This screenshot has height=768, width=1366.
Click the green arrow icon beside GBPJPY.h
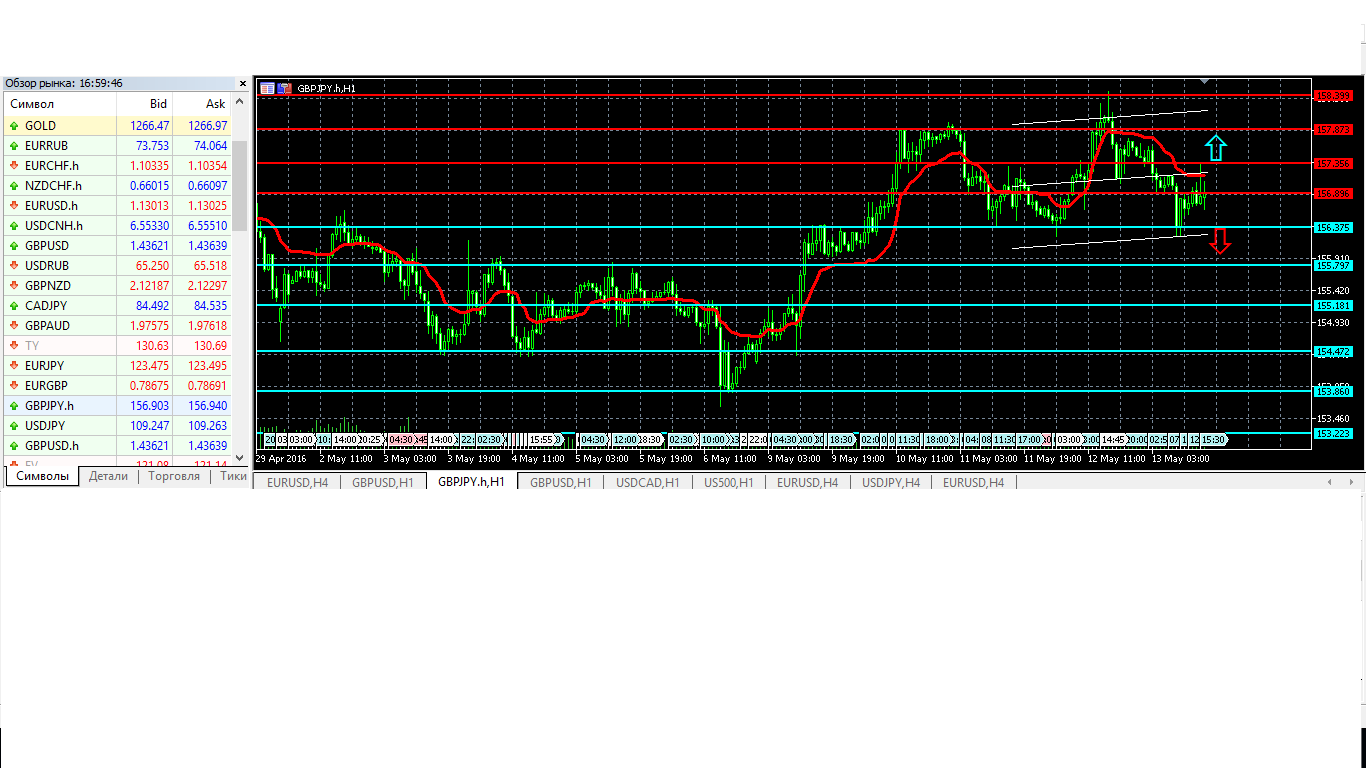tap(14, 406)
